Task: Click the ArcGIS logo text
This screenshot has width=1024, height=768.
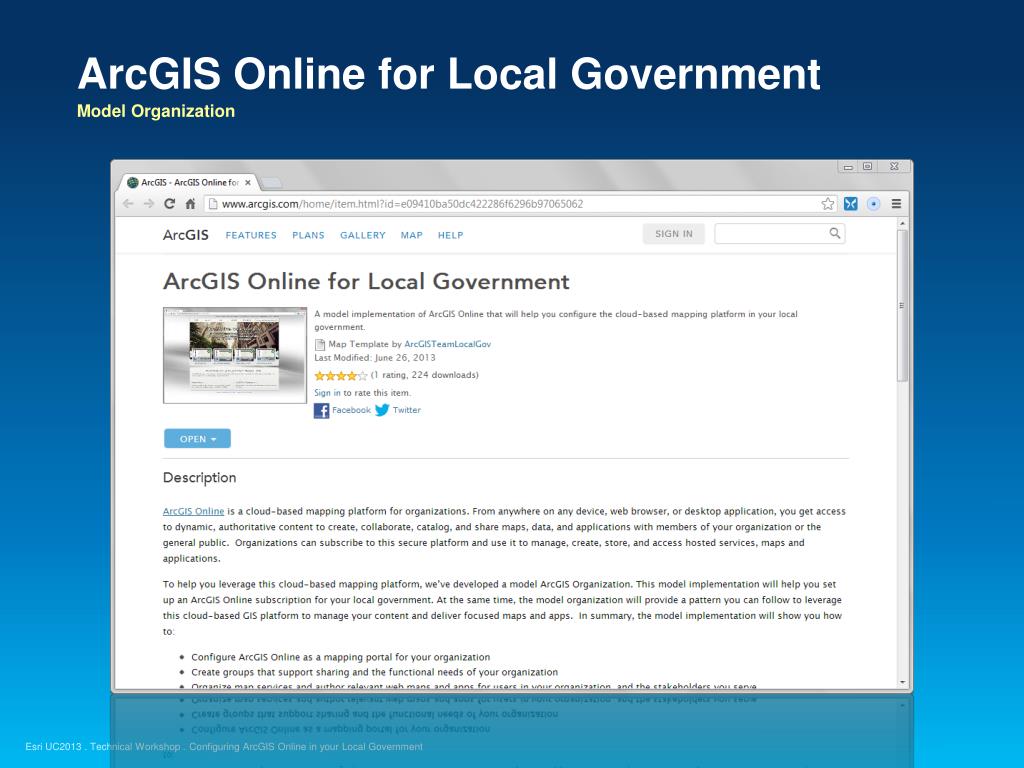Action: pos(185,235)
